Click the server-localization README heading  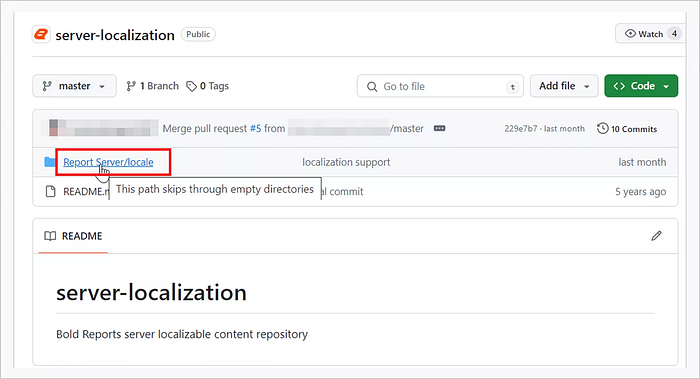[151, 293]
